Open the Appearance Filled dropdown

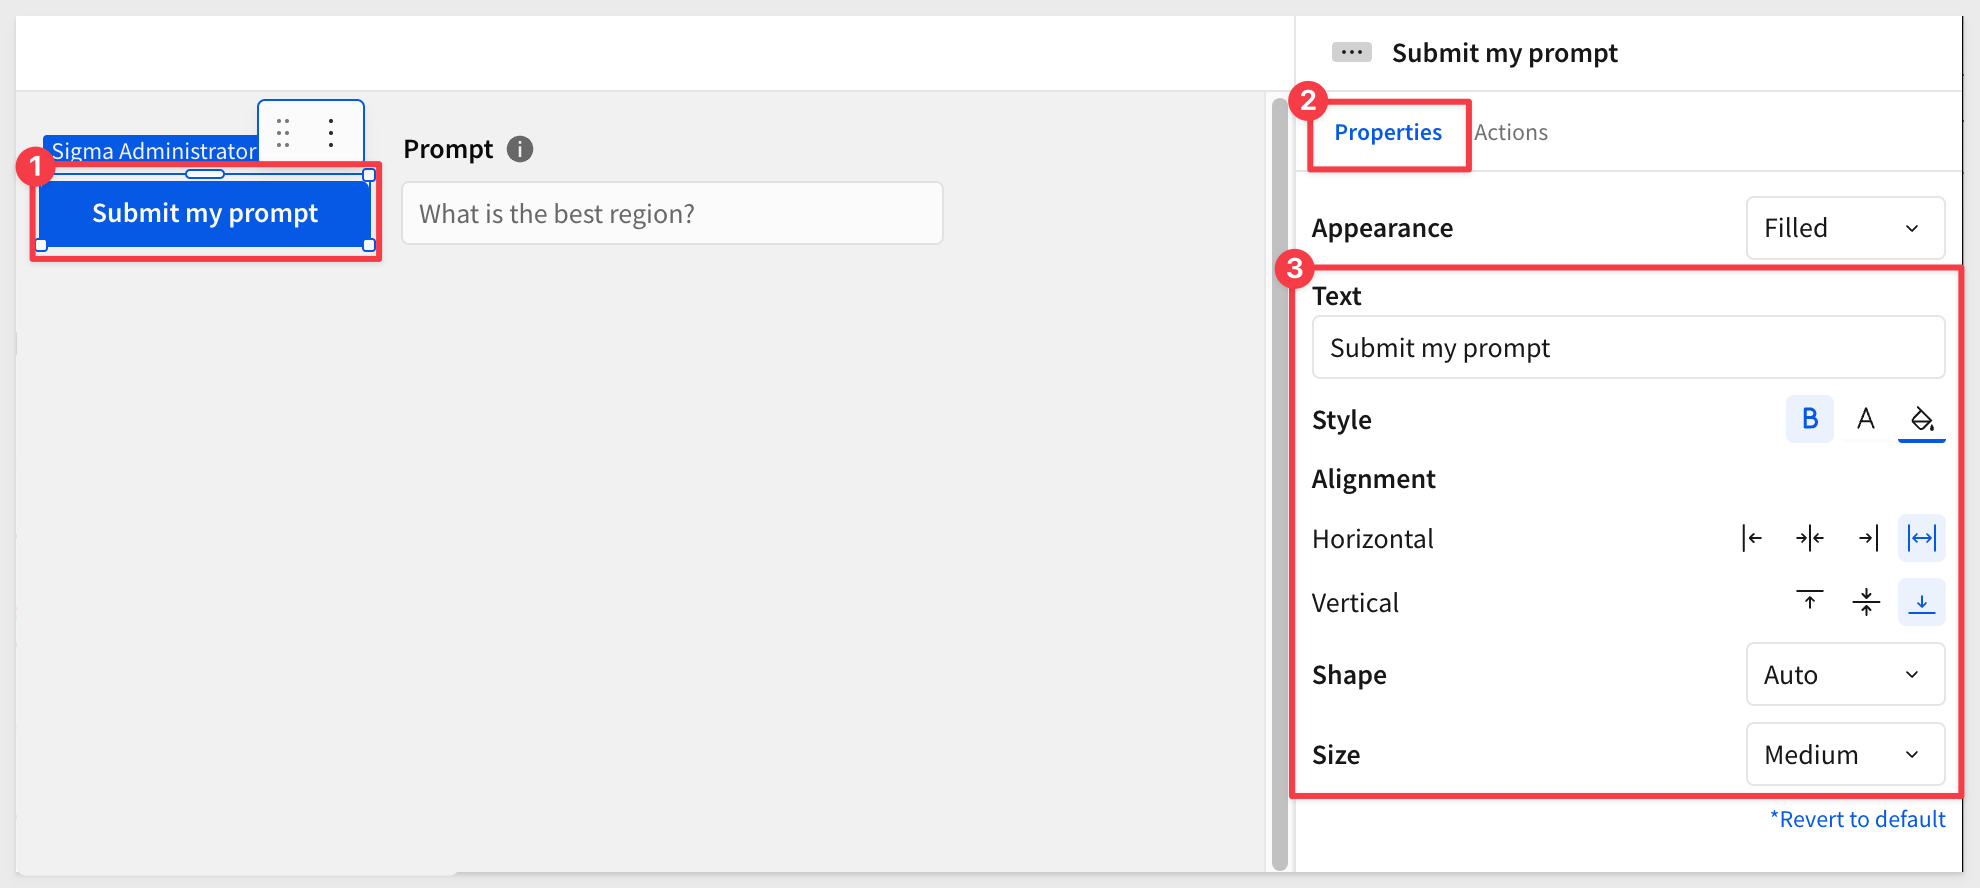tap(1845, 228)
